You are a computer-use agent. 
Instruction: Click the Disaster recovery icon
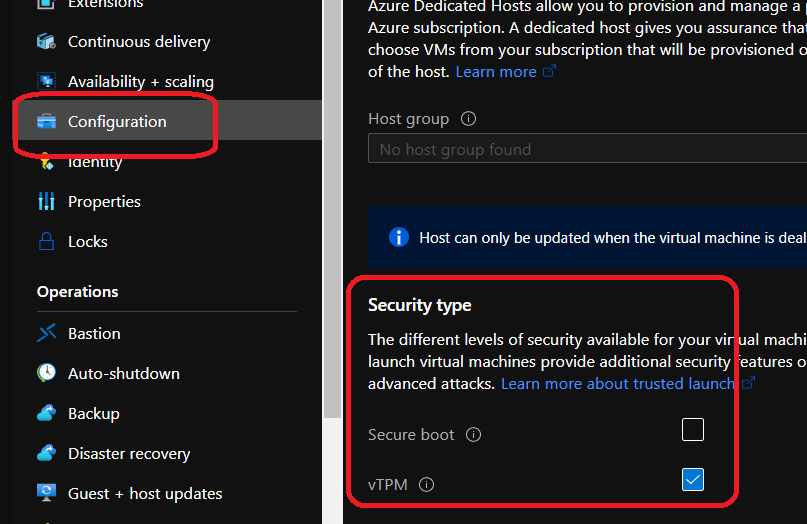(x=46, y=454)
